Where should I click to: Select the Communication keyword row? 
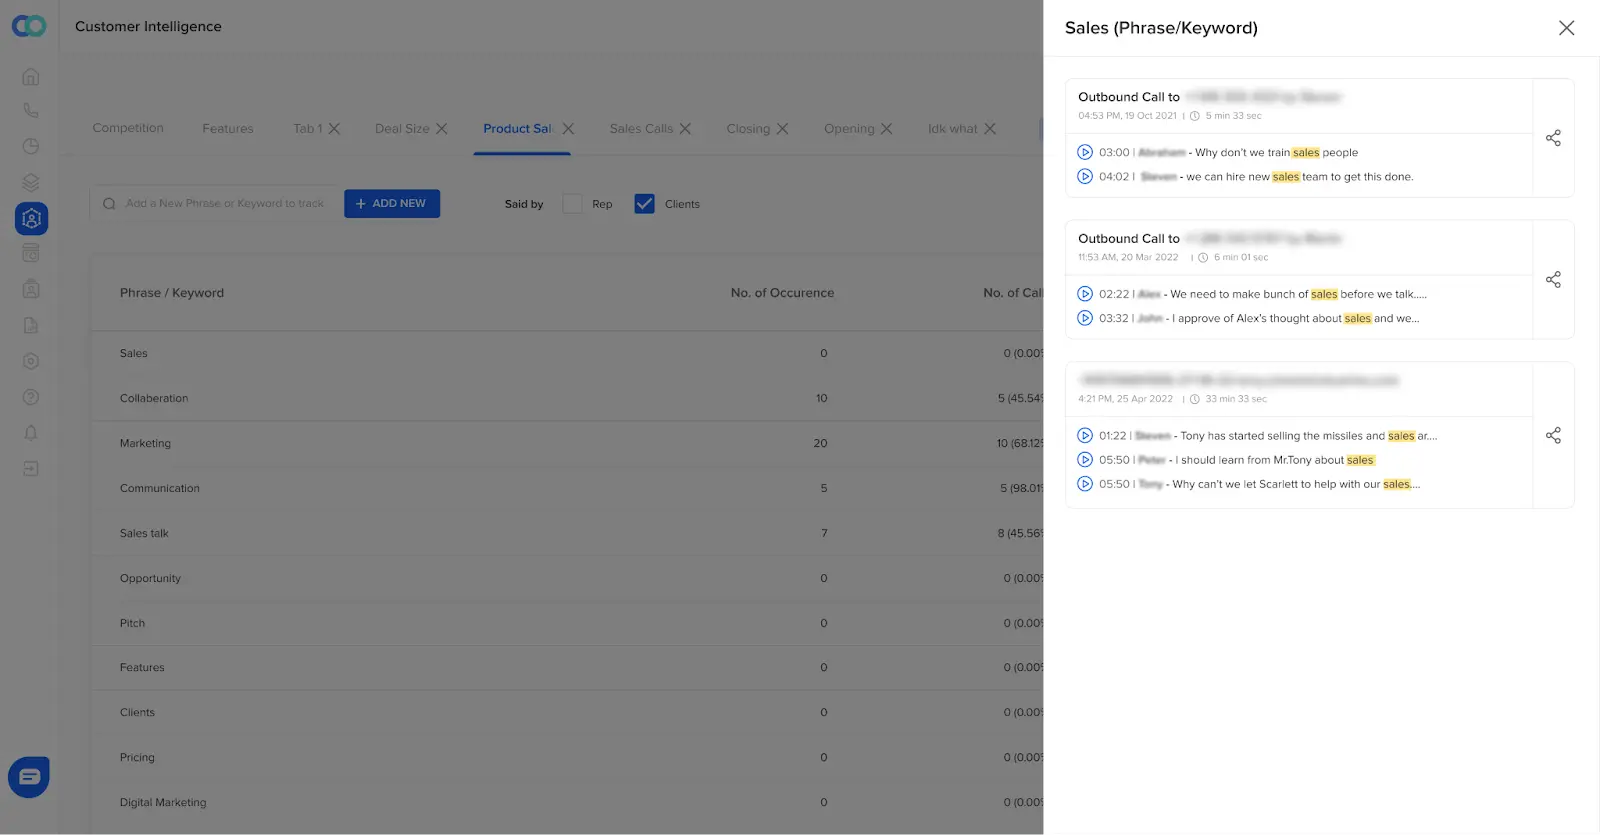pos(567,488)
